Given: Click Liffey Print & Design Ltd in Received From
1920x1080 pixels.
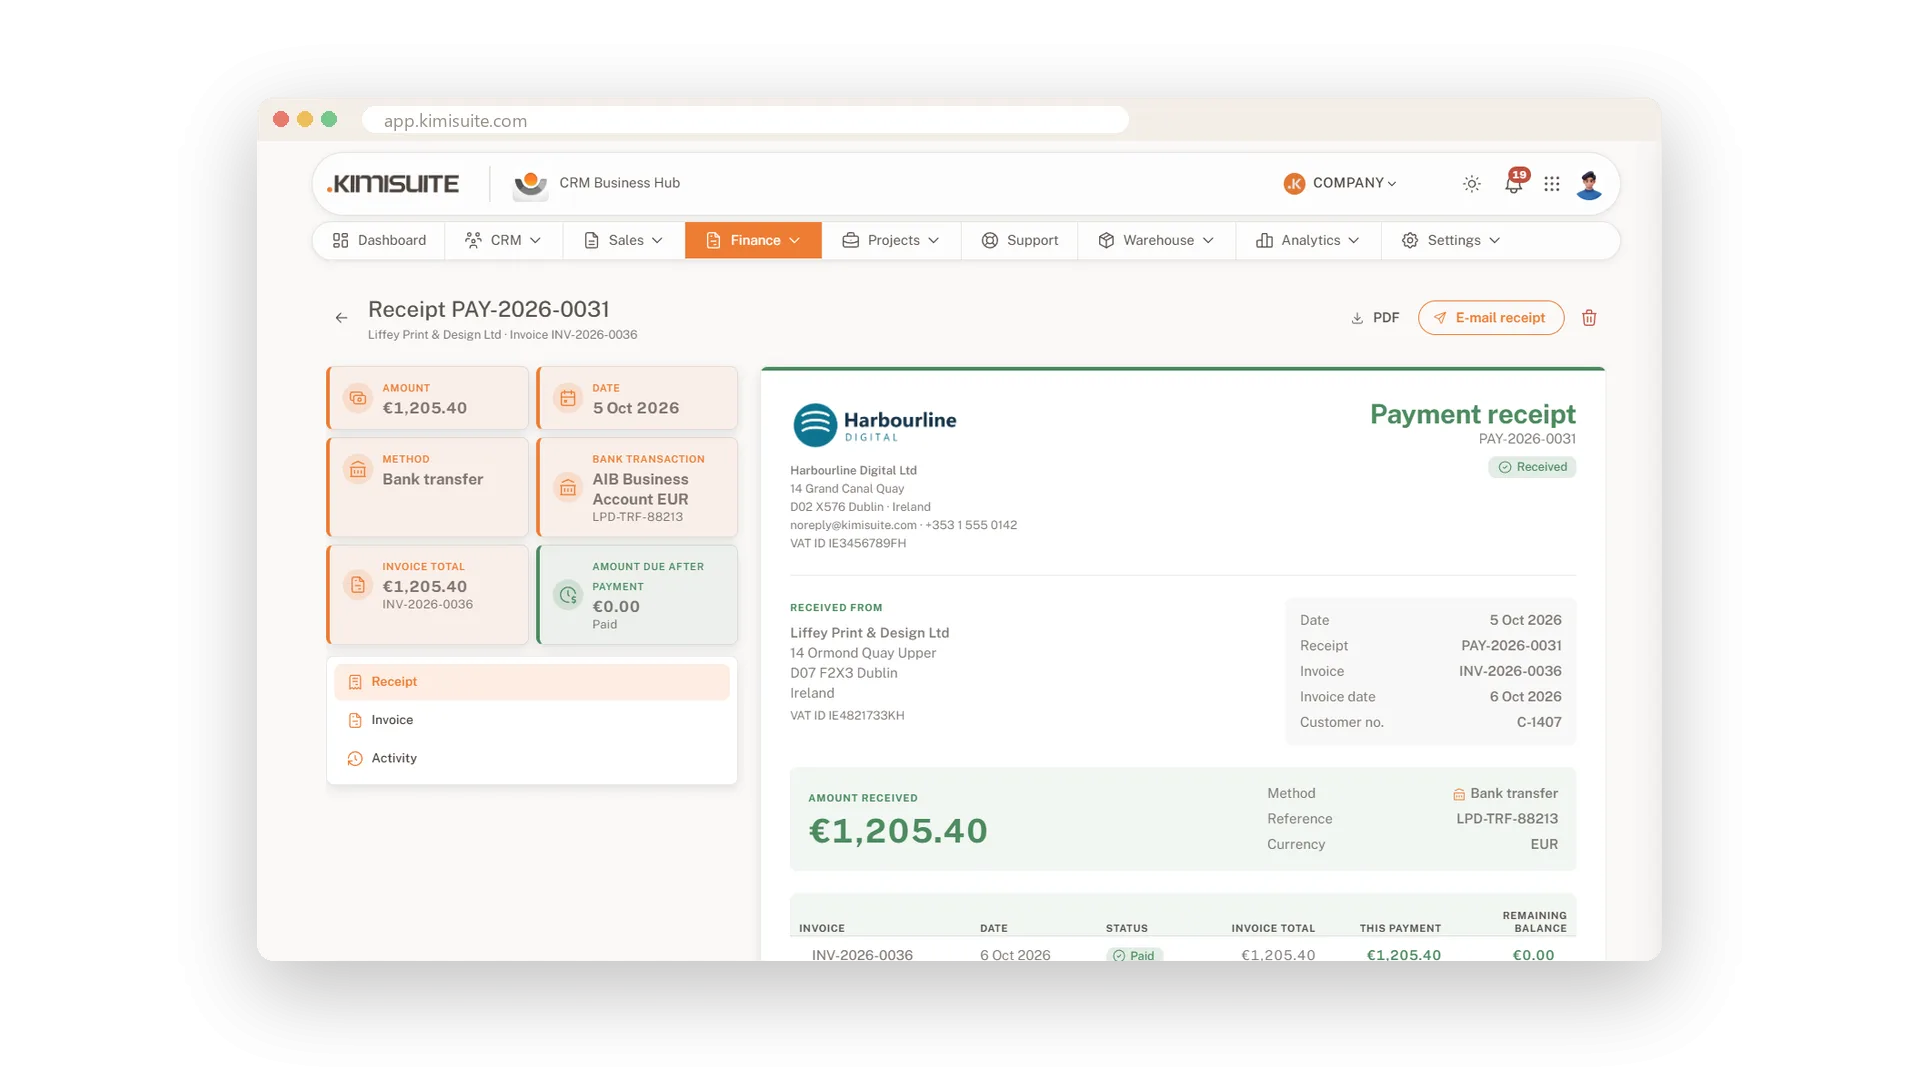Looking at the screenshot, I should coord(869,633).
